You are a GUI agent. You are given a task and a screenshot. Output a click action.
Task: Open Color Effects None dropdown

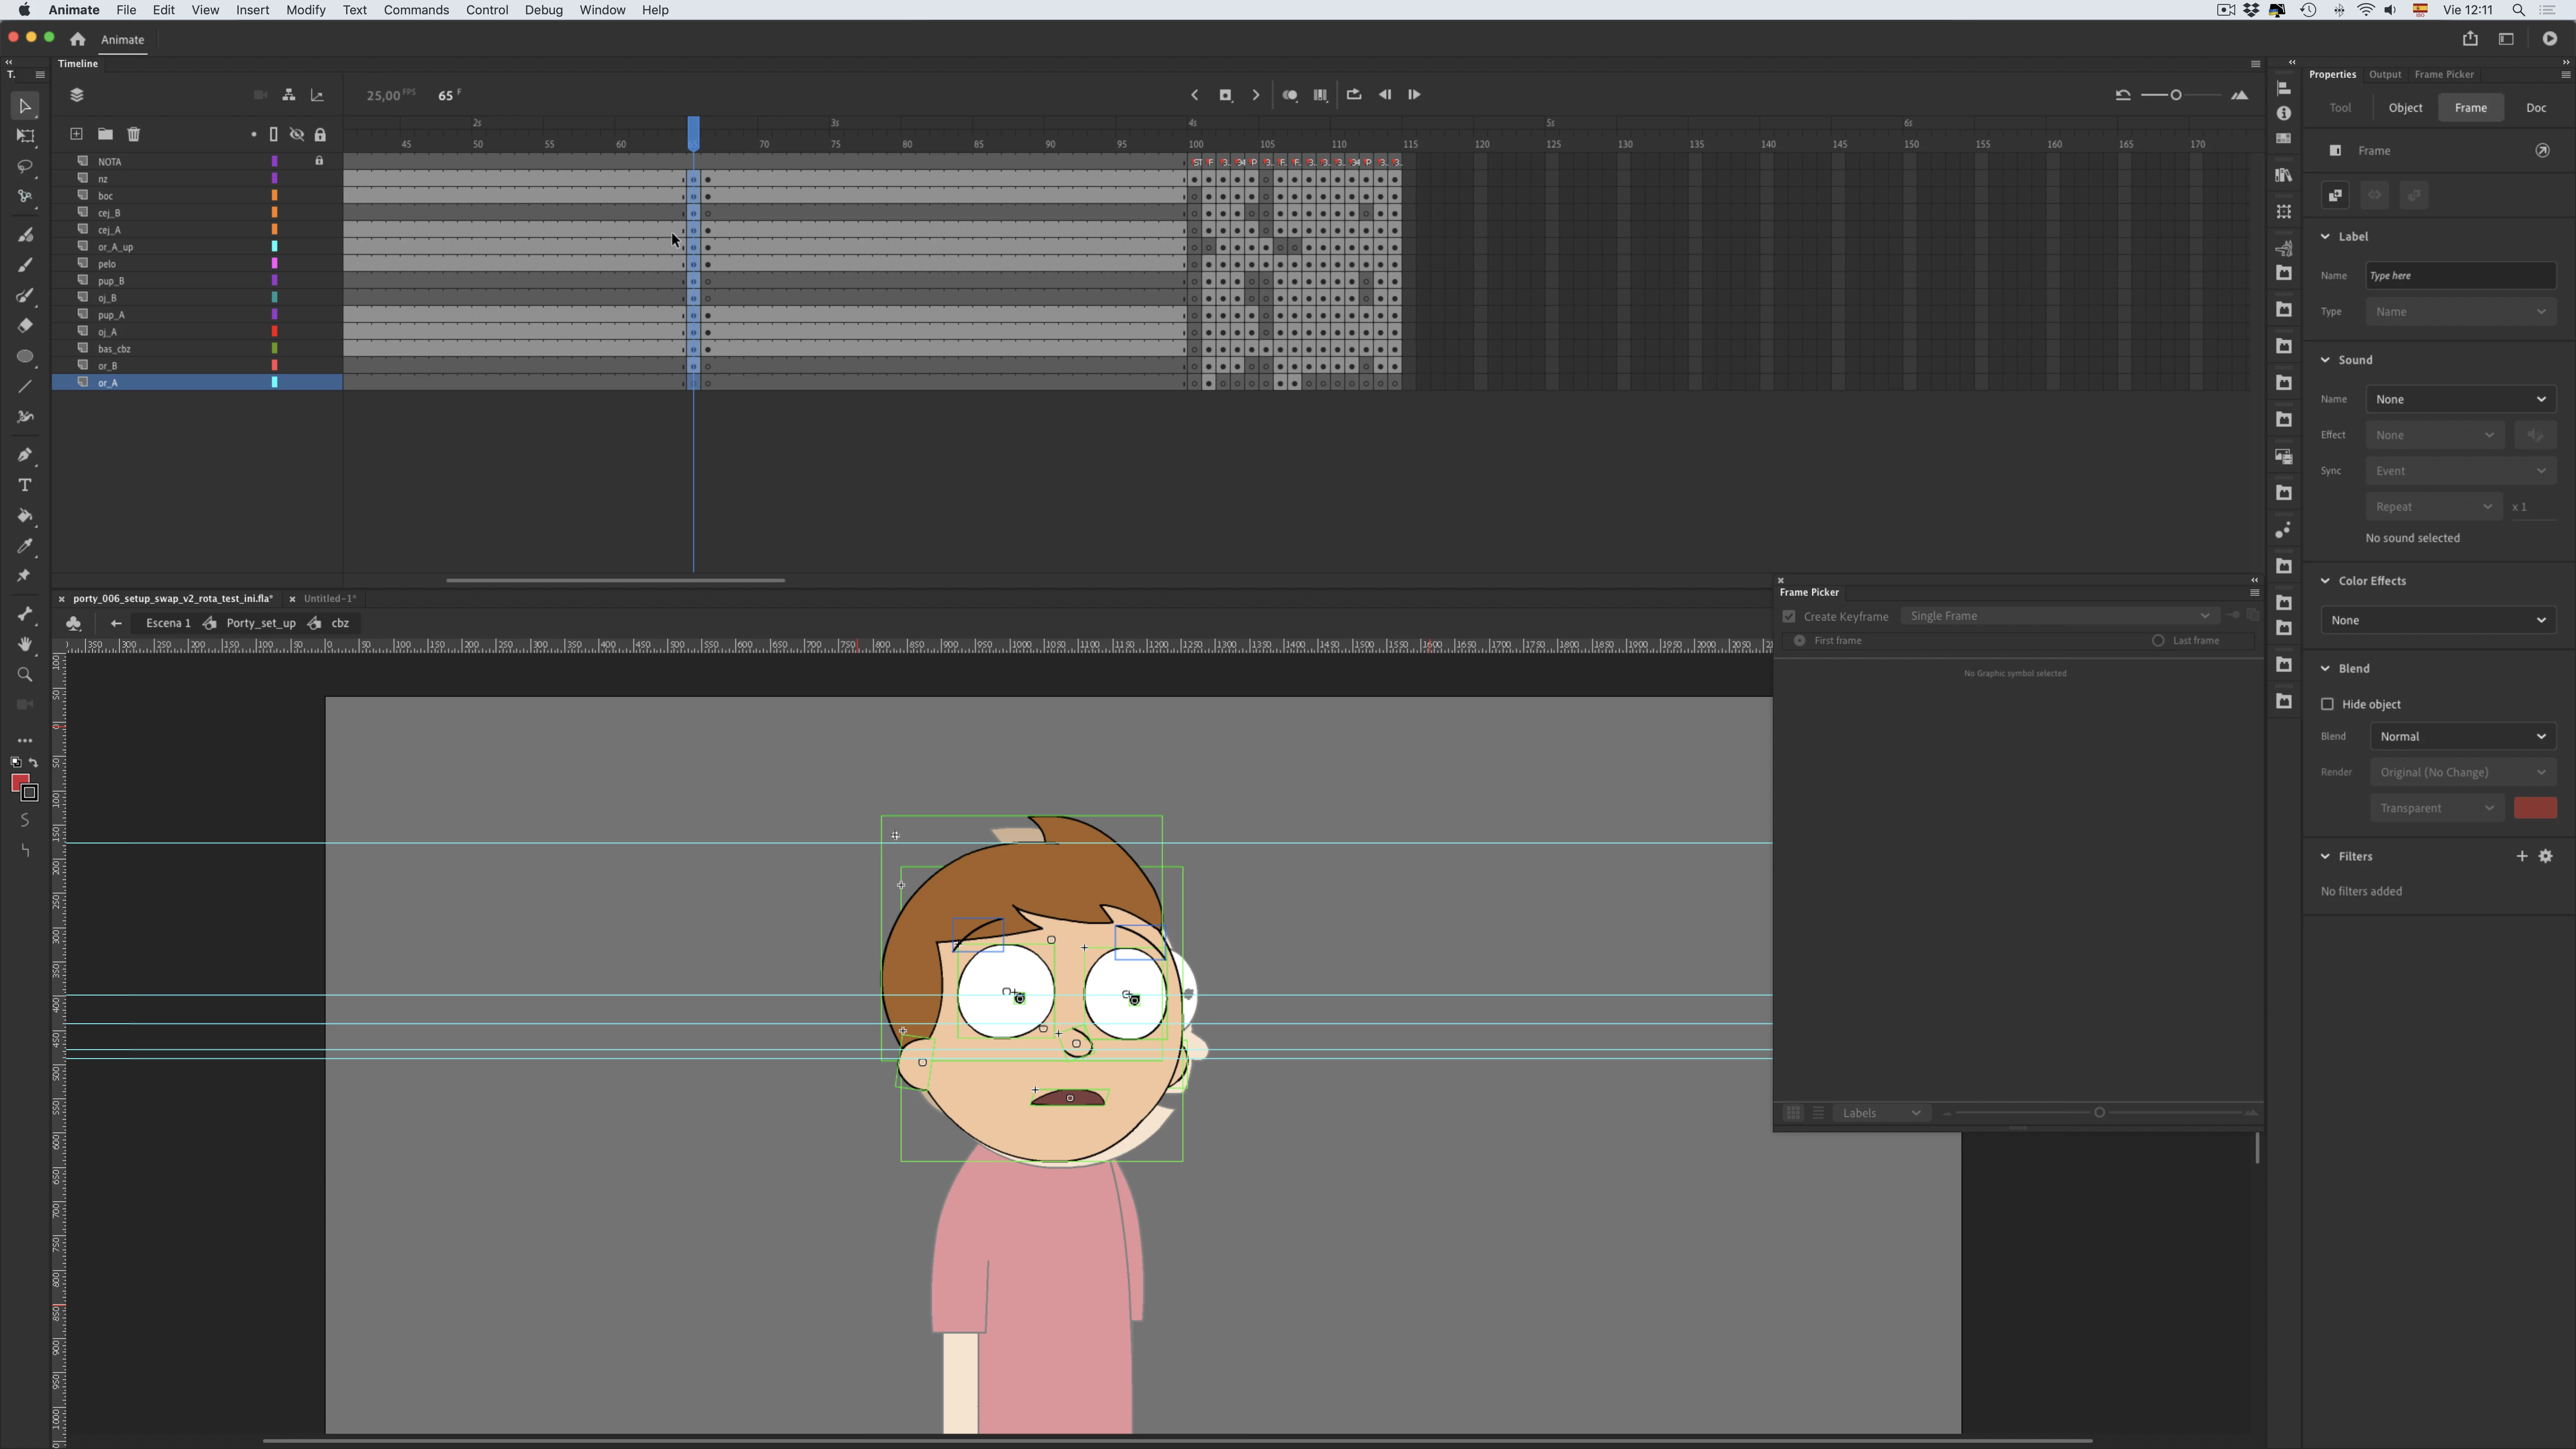coord(2437,620)
